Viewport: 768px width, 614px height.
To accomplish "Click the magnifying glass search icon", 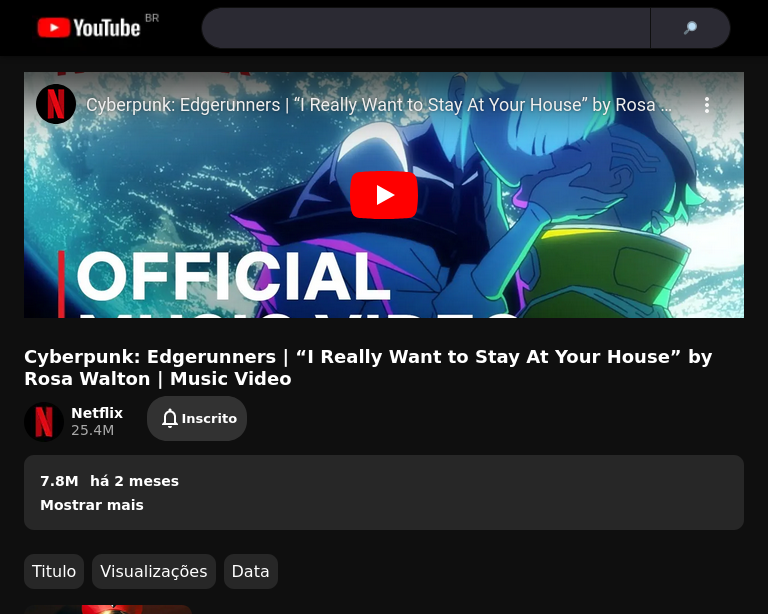I will pos(690,28).
